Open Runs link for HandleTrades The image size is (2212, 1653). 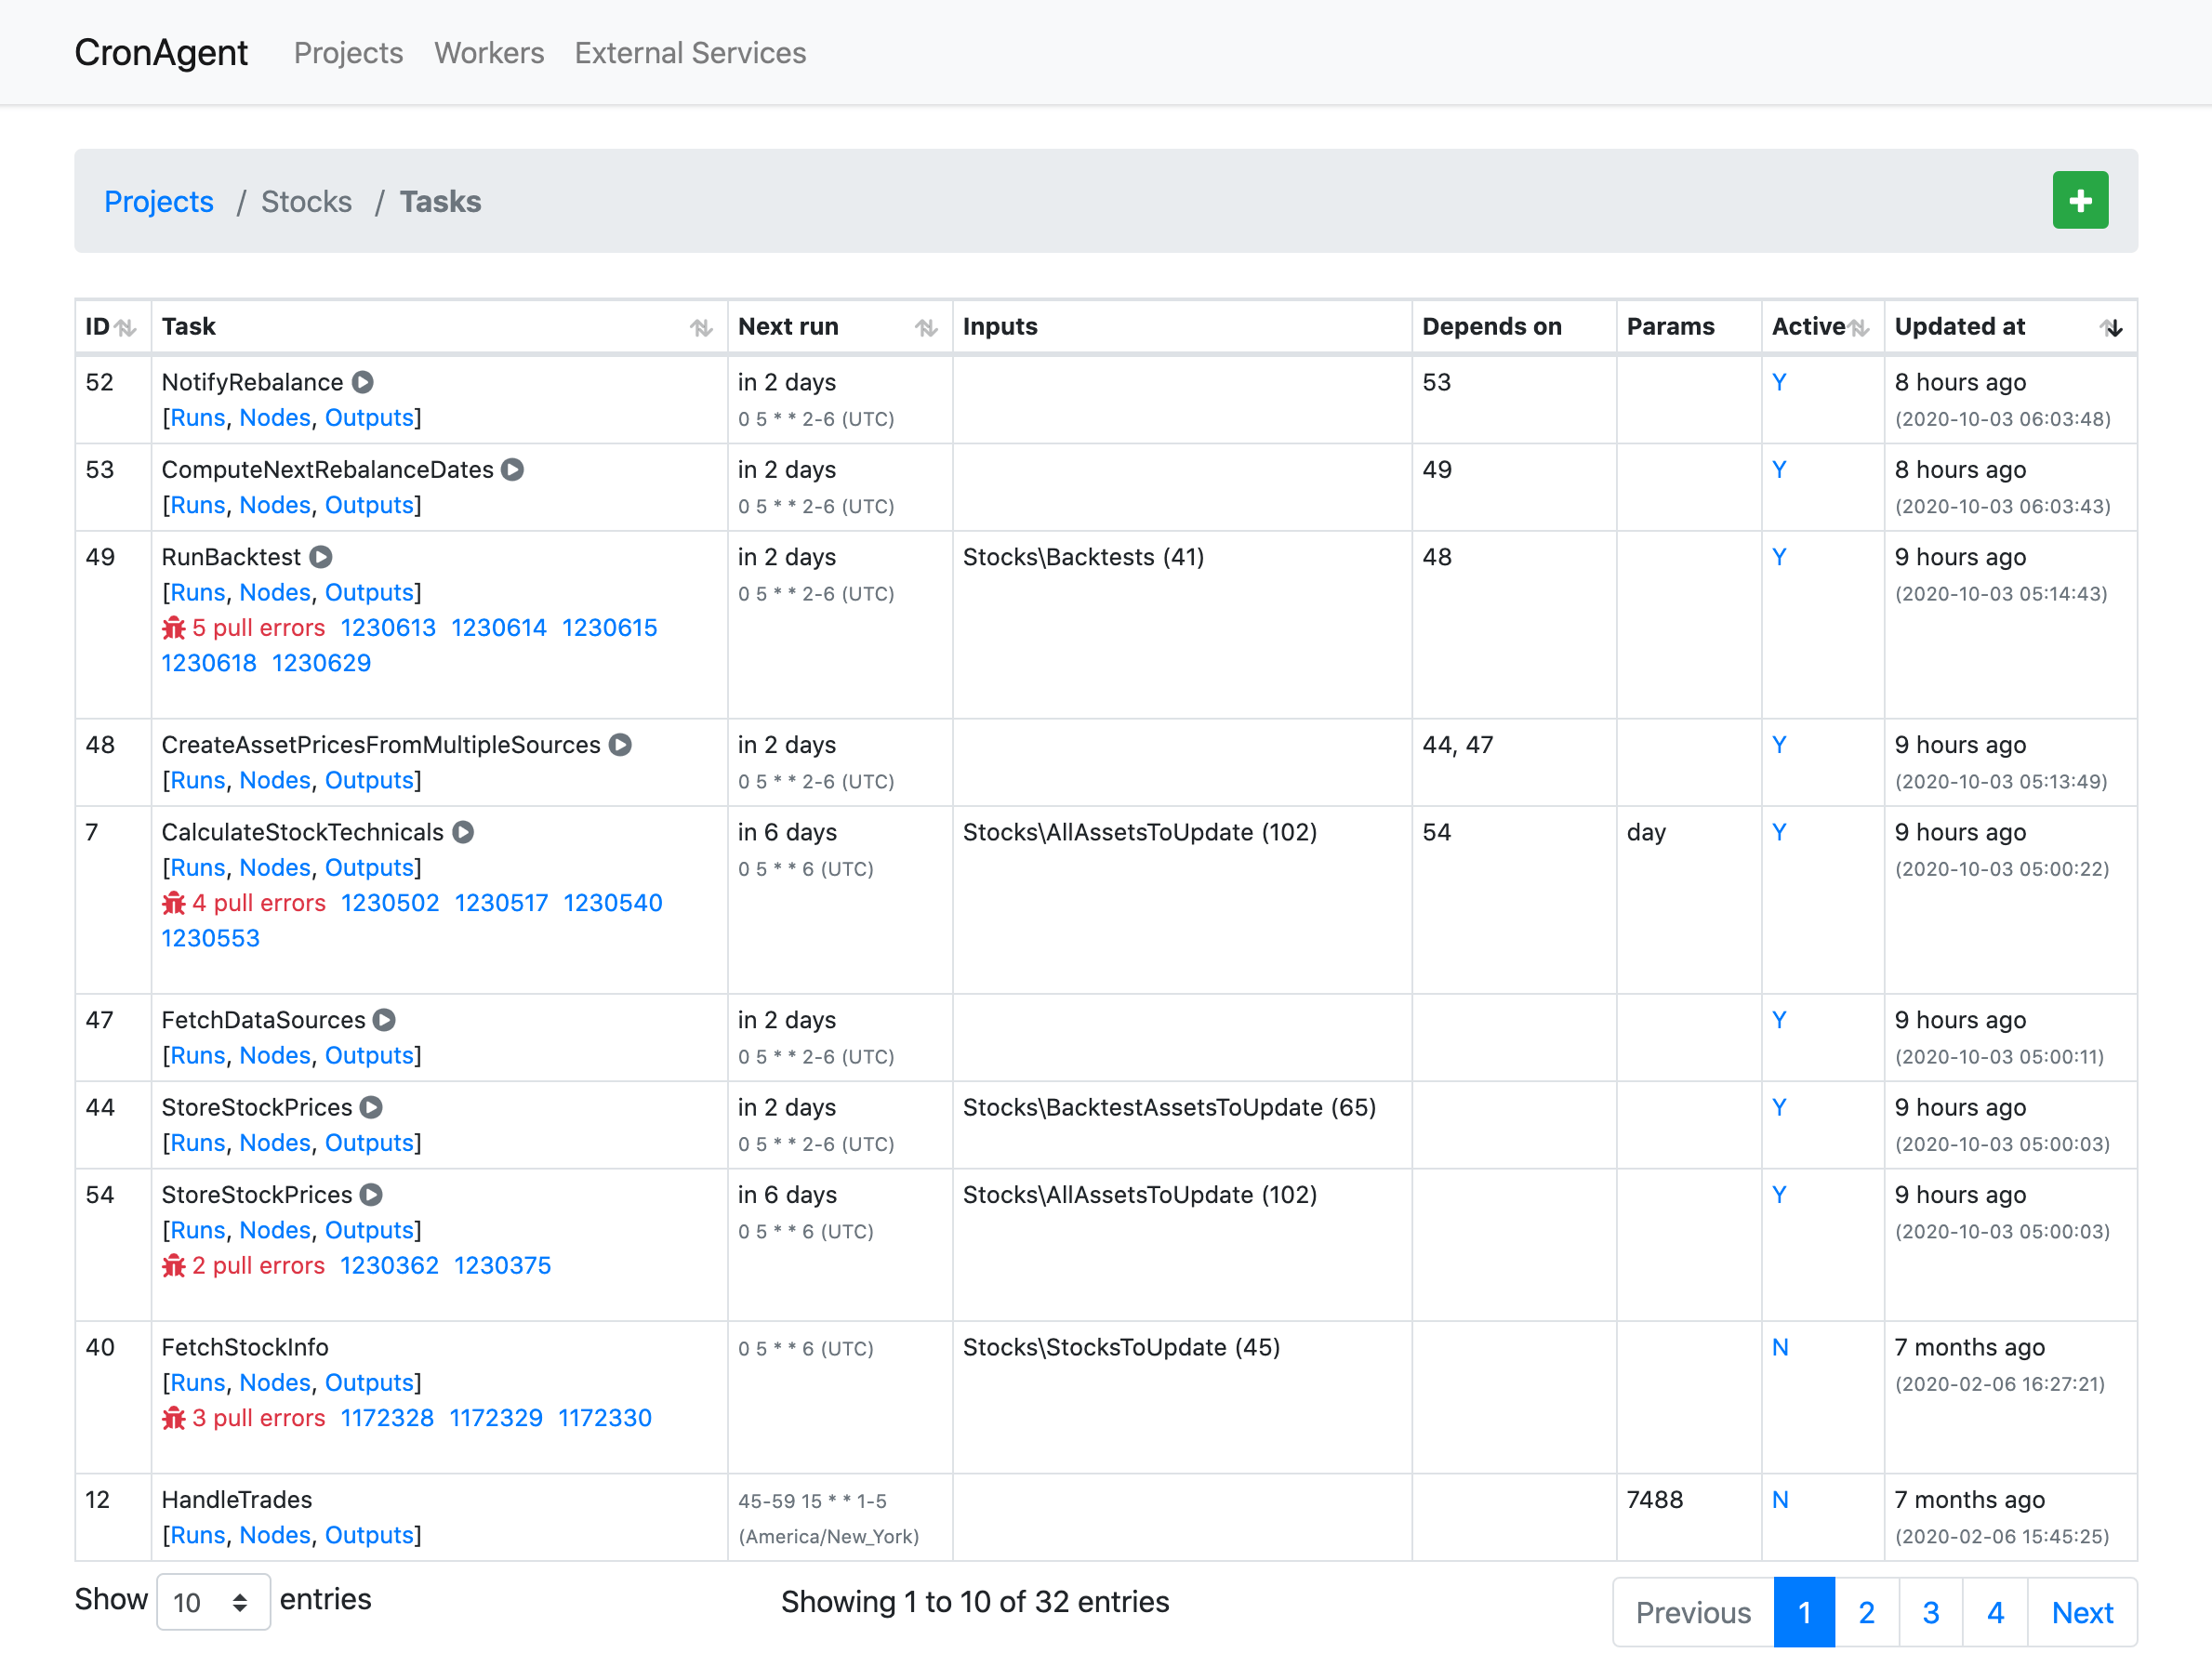(x=198, y=1535)
